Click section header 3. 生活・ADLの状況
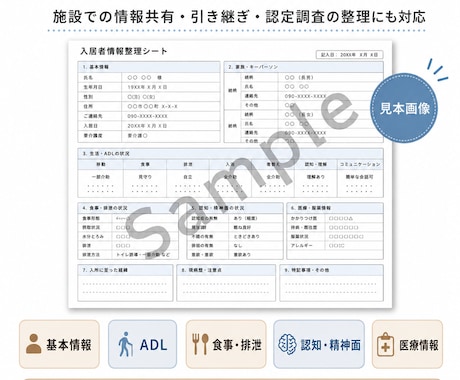460x380 pixels. 230,154
